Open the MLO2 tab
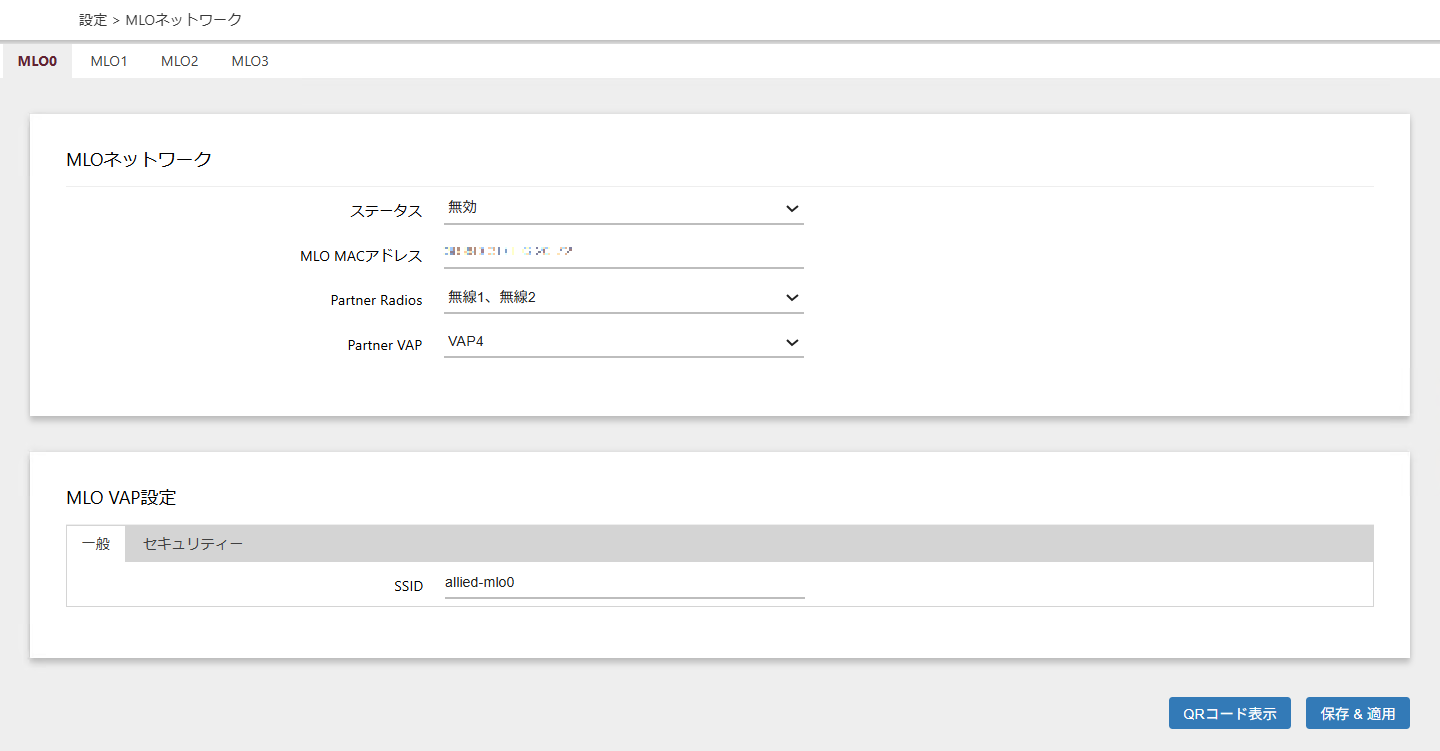 179,61
